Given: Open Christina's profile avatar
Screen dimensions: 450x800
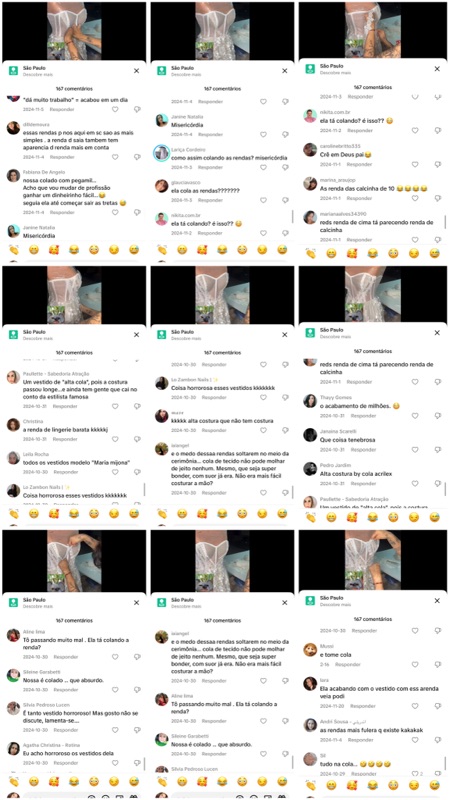Looking at the screenshot, I should click(13, 424).
